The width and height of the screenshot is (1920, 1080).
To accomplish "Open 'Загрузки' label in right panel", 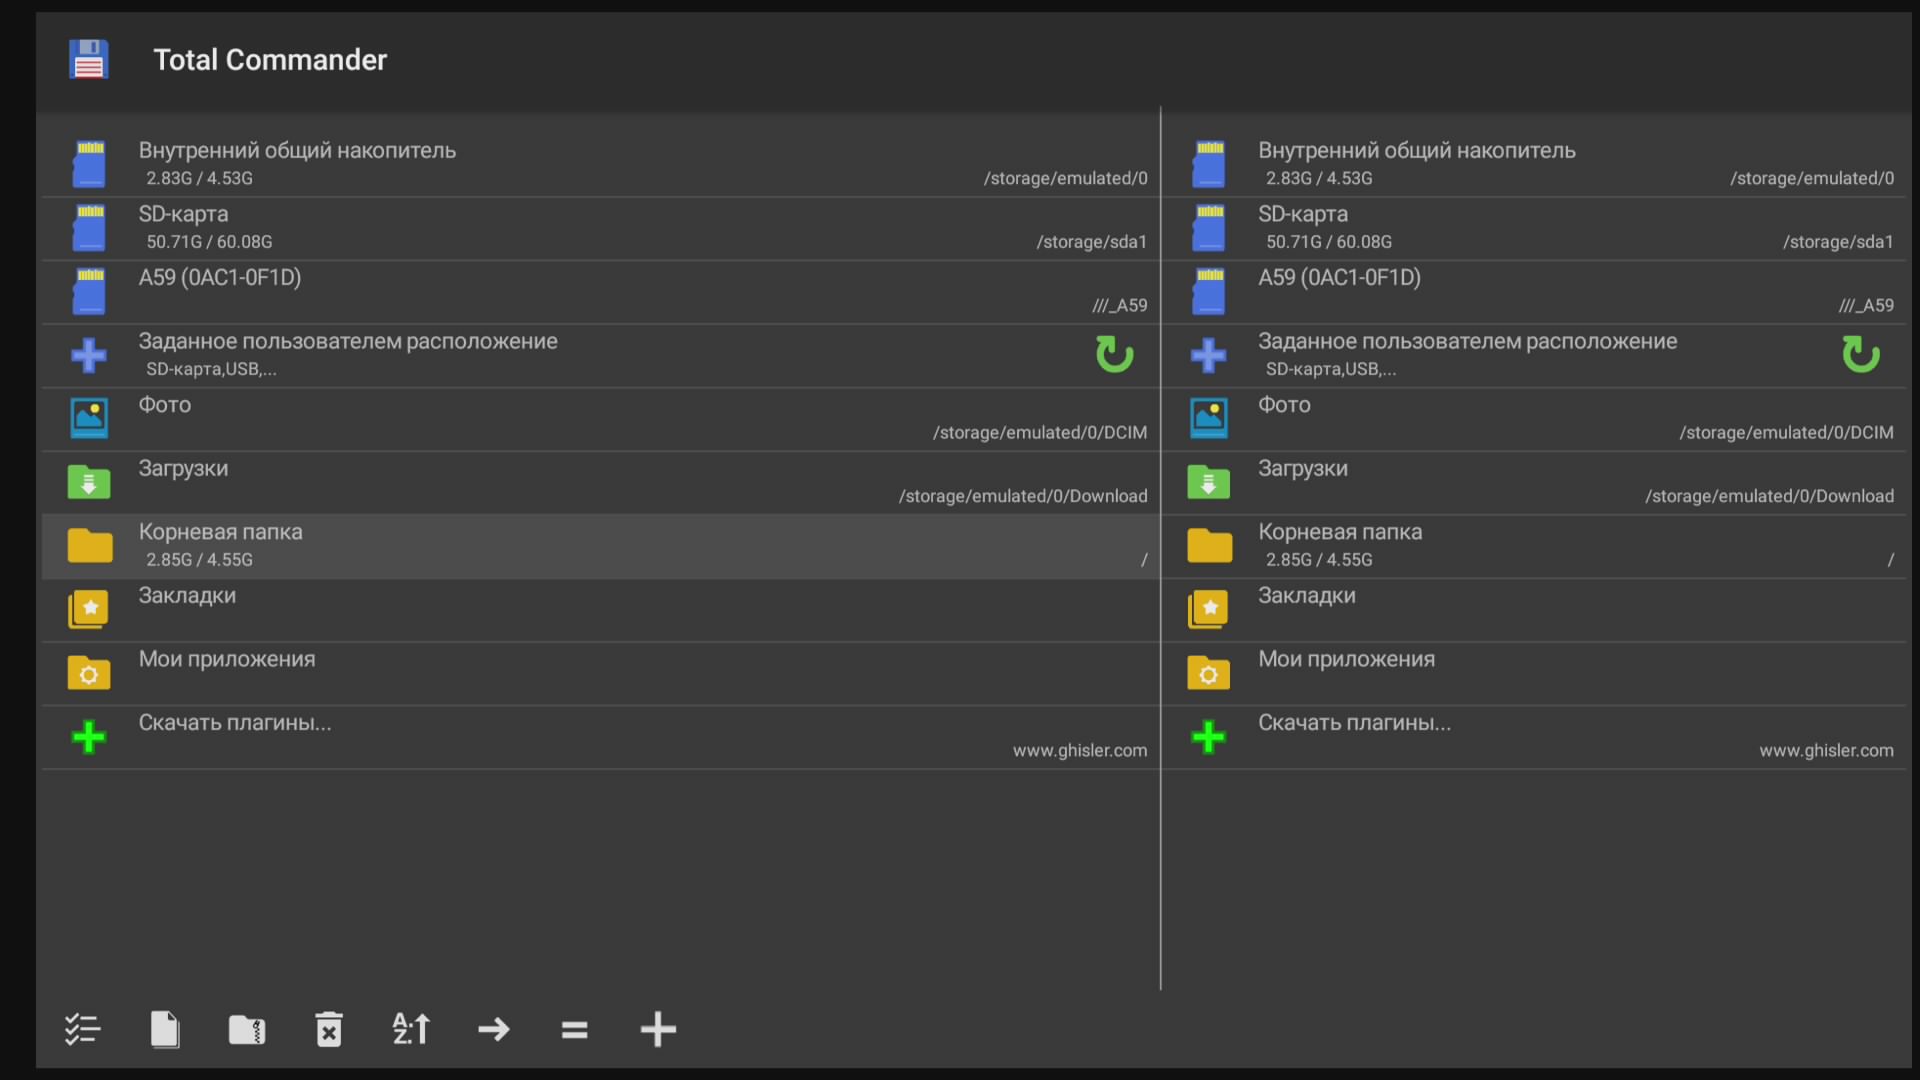I will click(1303, 469).
